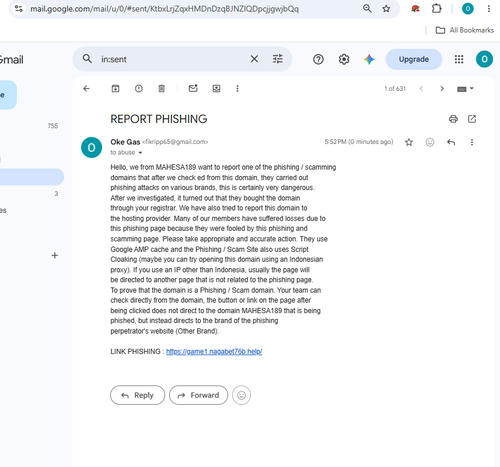Click the browser address bar URL
Viewport: 500px width, 467px height.
164,9
